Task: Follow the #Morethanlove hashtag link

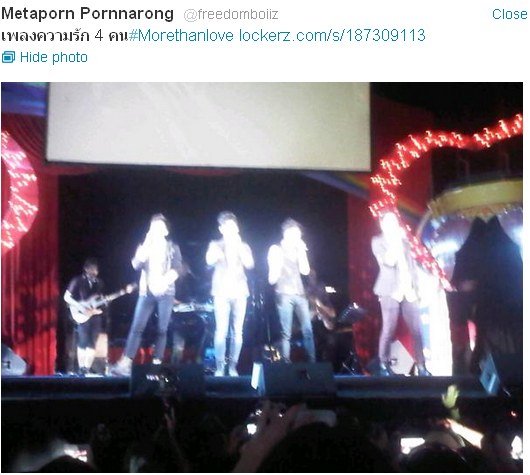Action: point(181,35)
